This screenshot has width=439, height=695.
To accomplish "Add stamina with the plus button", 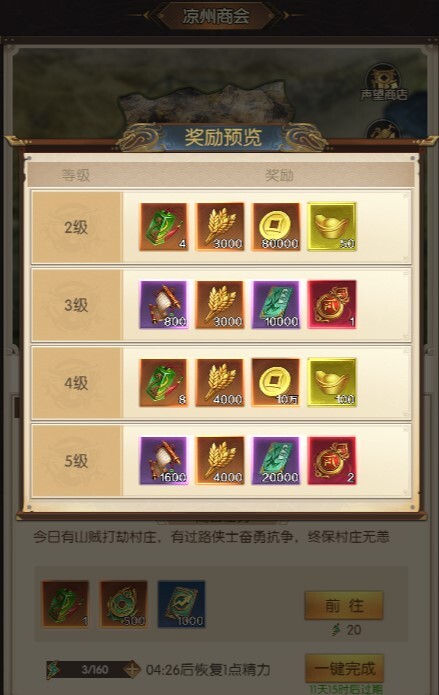I will tap(132, 669).
